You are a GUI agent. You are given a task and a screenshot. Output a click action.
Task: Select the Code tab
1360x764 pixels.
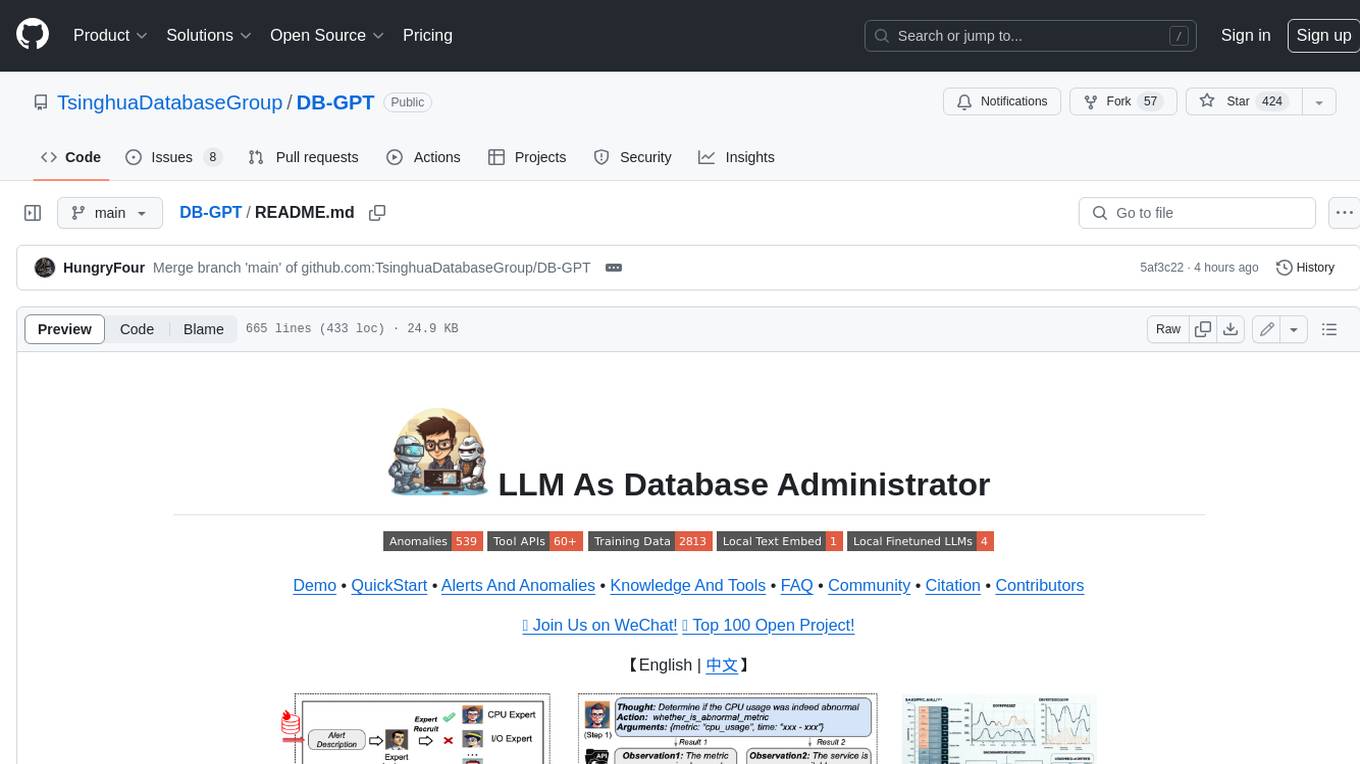click(71, 157)
